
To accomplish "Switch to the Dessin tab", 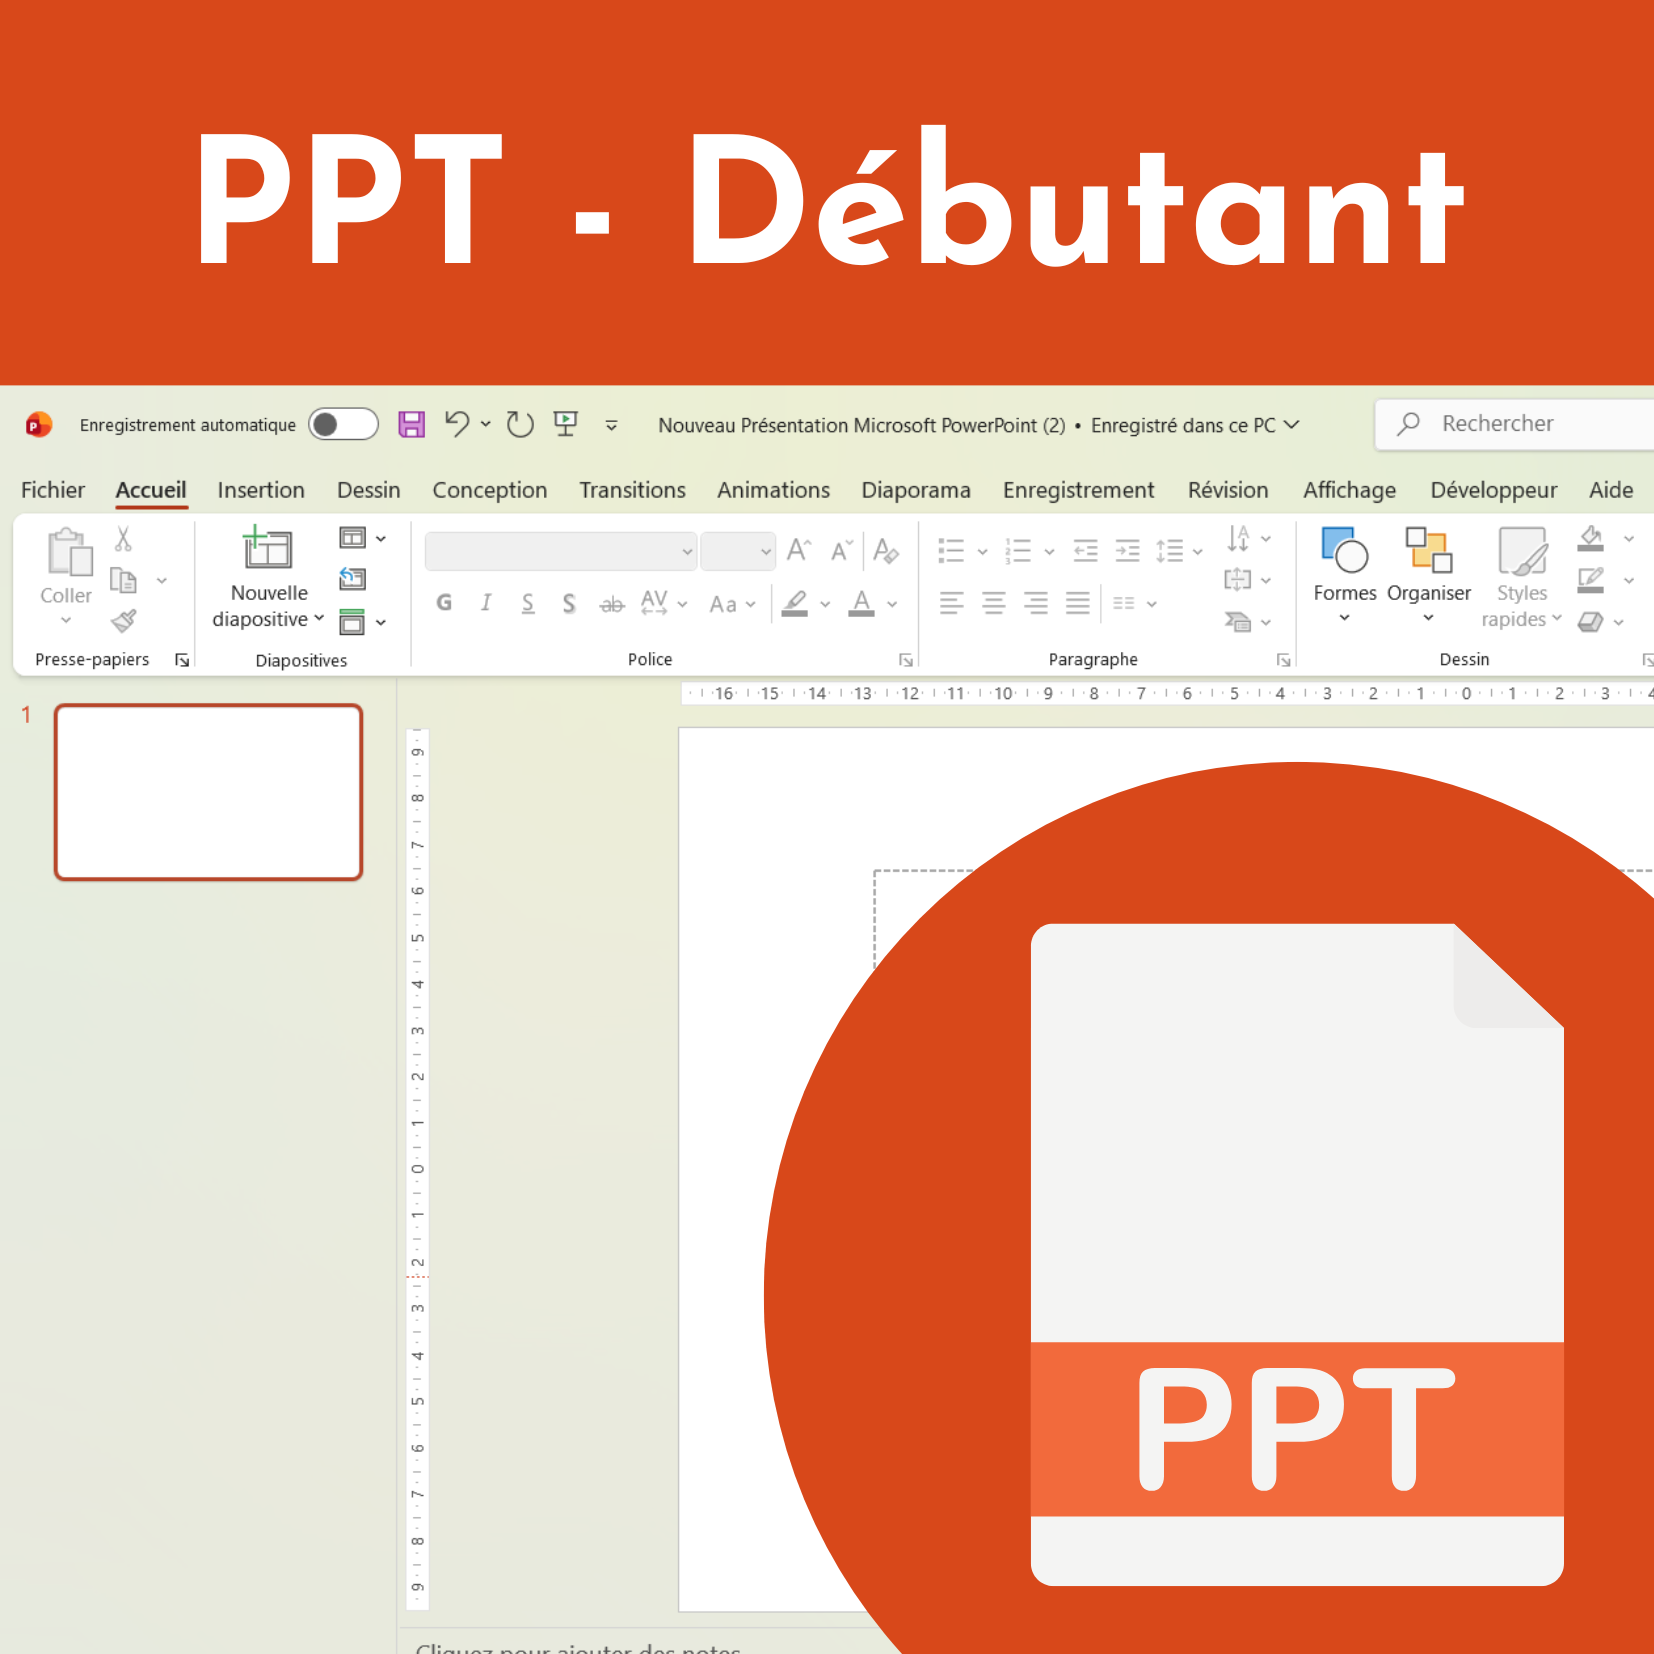I will click(368, 490).
